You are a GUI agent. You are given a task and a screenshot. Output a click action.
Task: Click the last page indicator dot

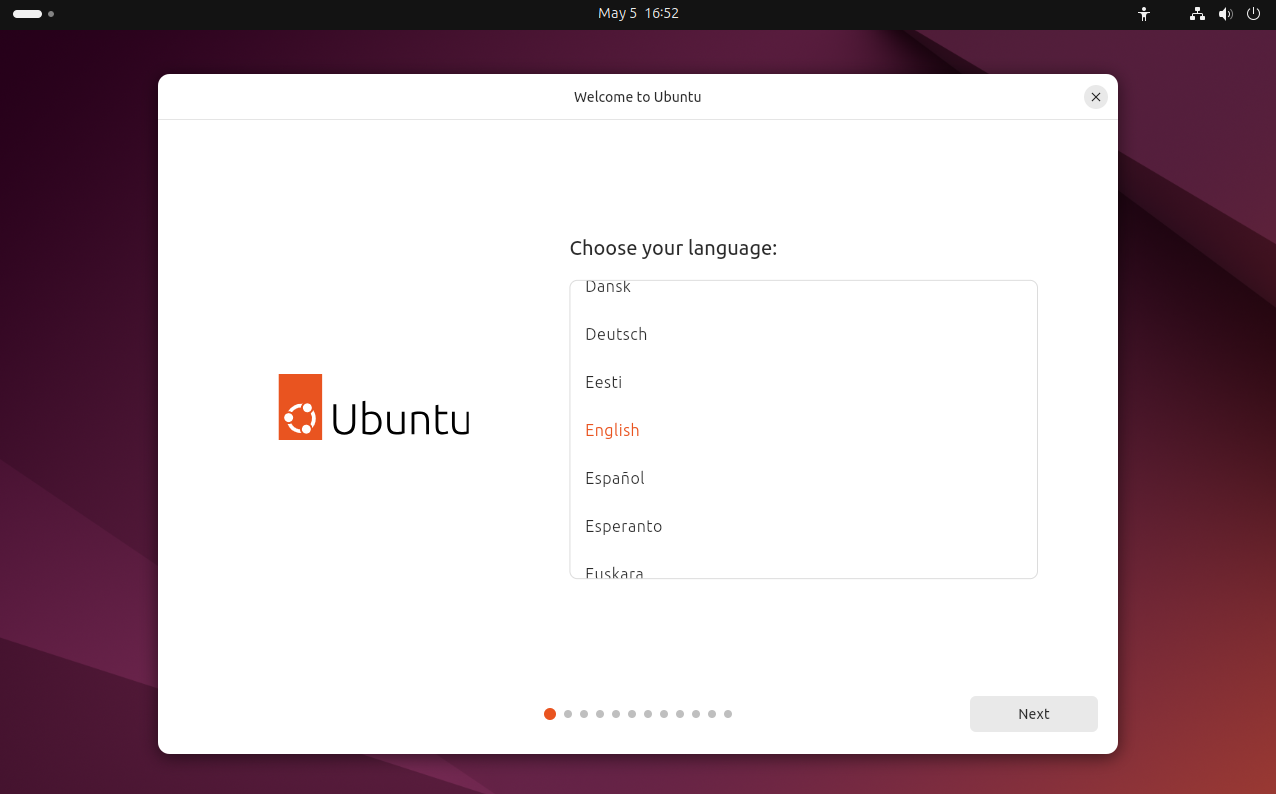coord(728,714)
